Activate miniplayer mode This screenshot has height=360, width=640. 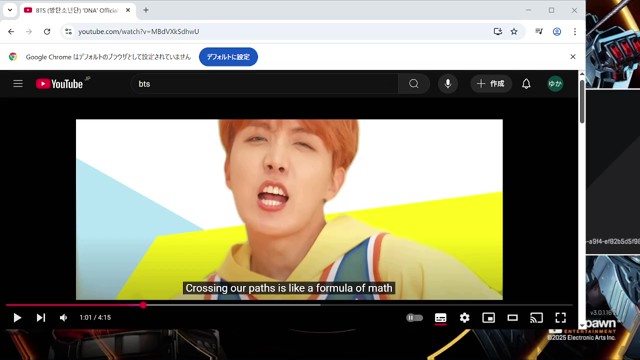point(489,318)
